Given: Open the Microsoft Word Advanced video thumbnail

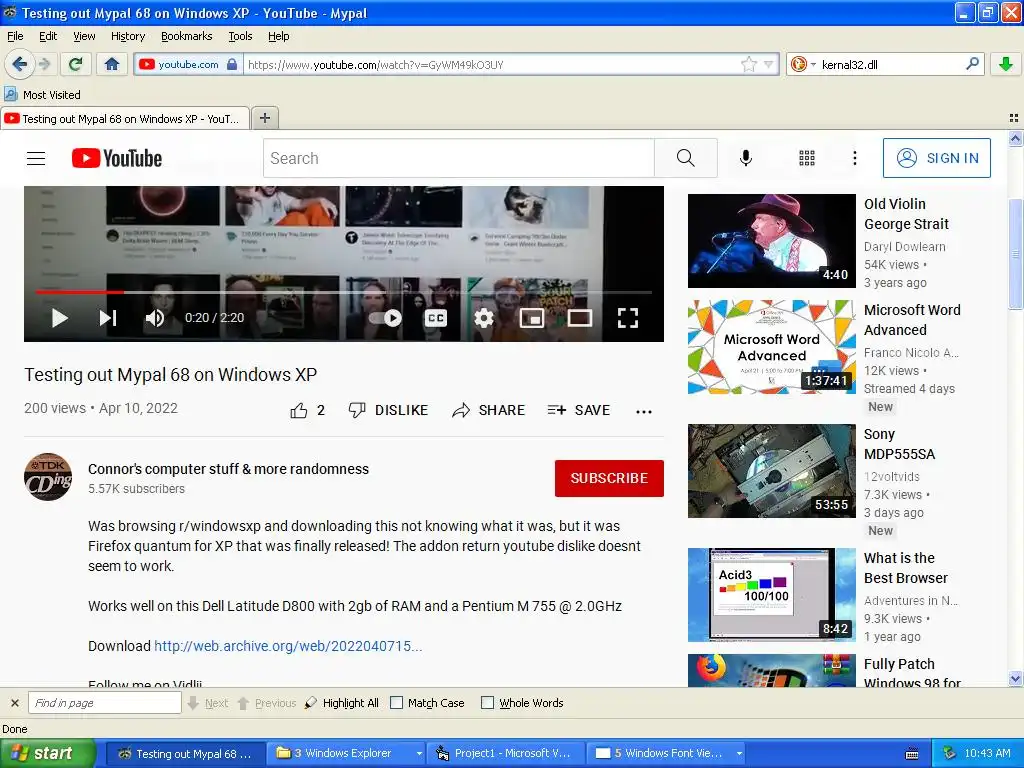Looking at the screenshot, I should click(x=771, y=347).
